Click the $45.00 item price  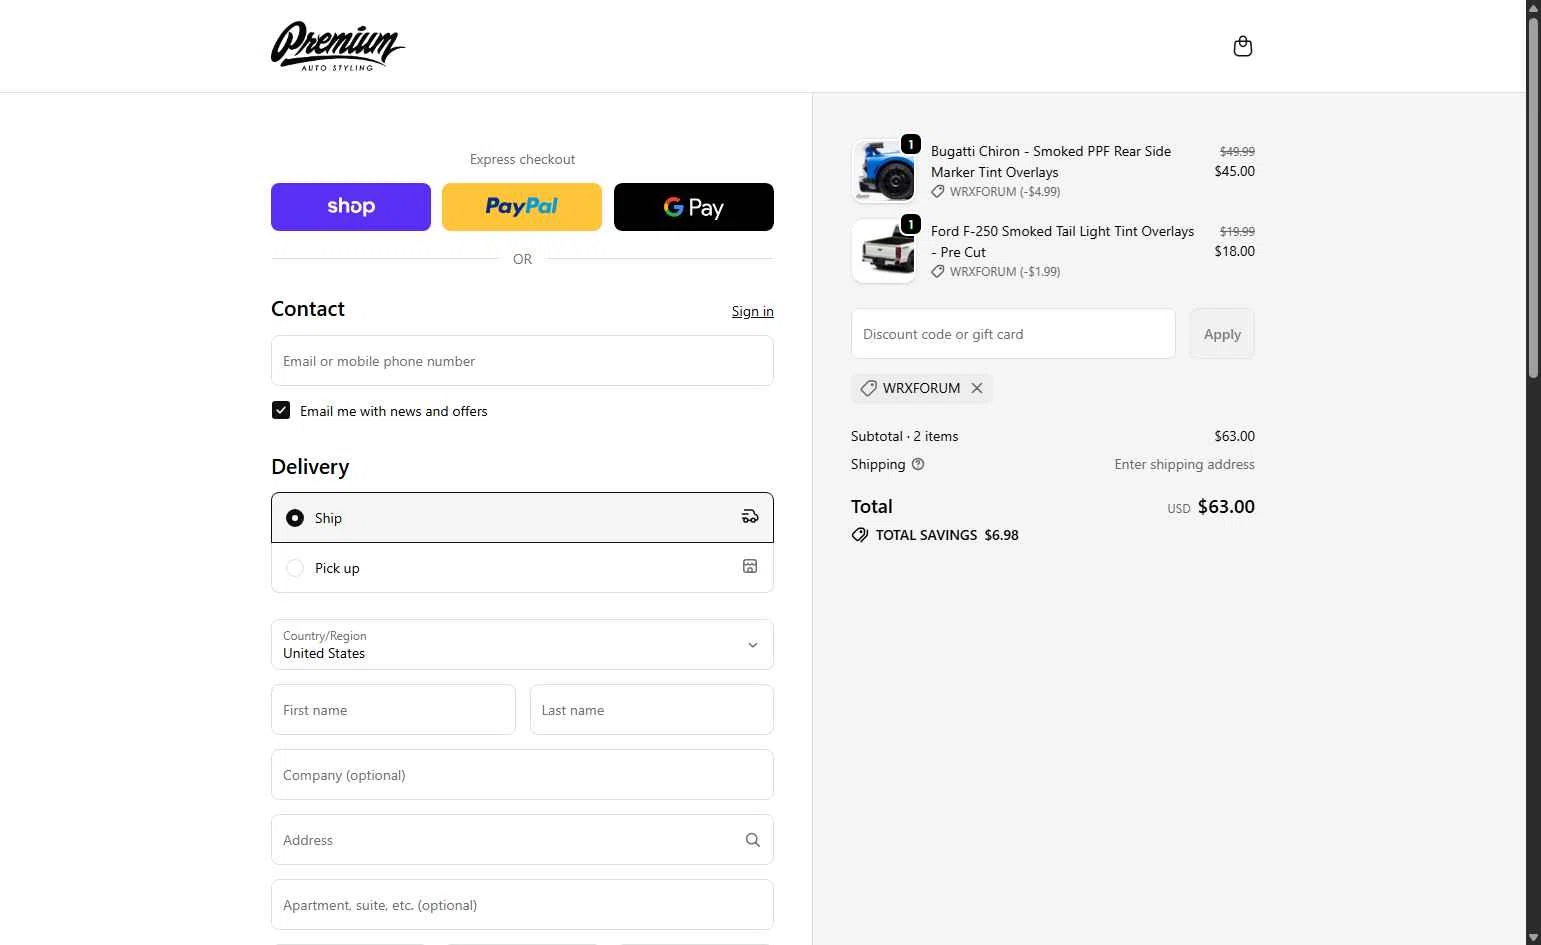pos(1235,171)
